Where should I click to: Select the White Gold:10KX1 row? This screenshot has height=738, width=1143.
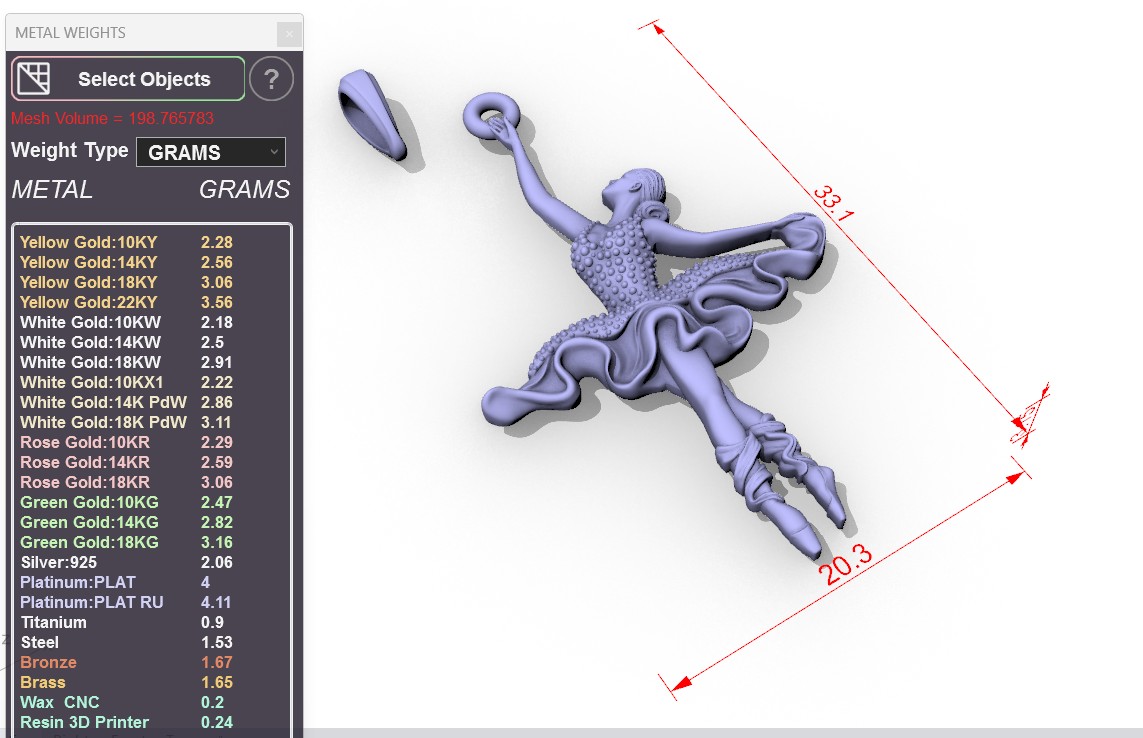click(152, 382)
